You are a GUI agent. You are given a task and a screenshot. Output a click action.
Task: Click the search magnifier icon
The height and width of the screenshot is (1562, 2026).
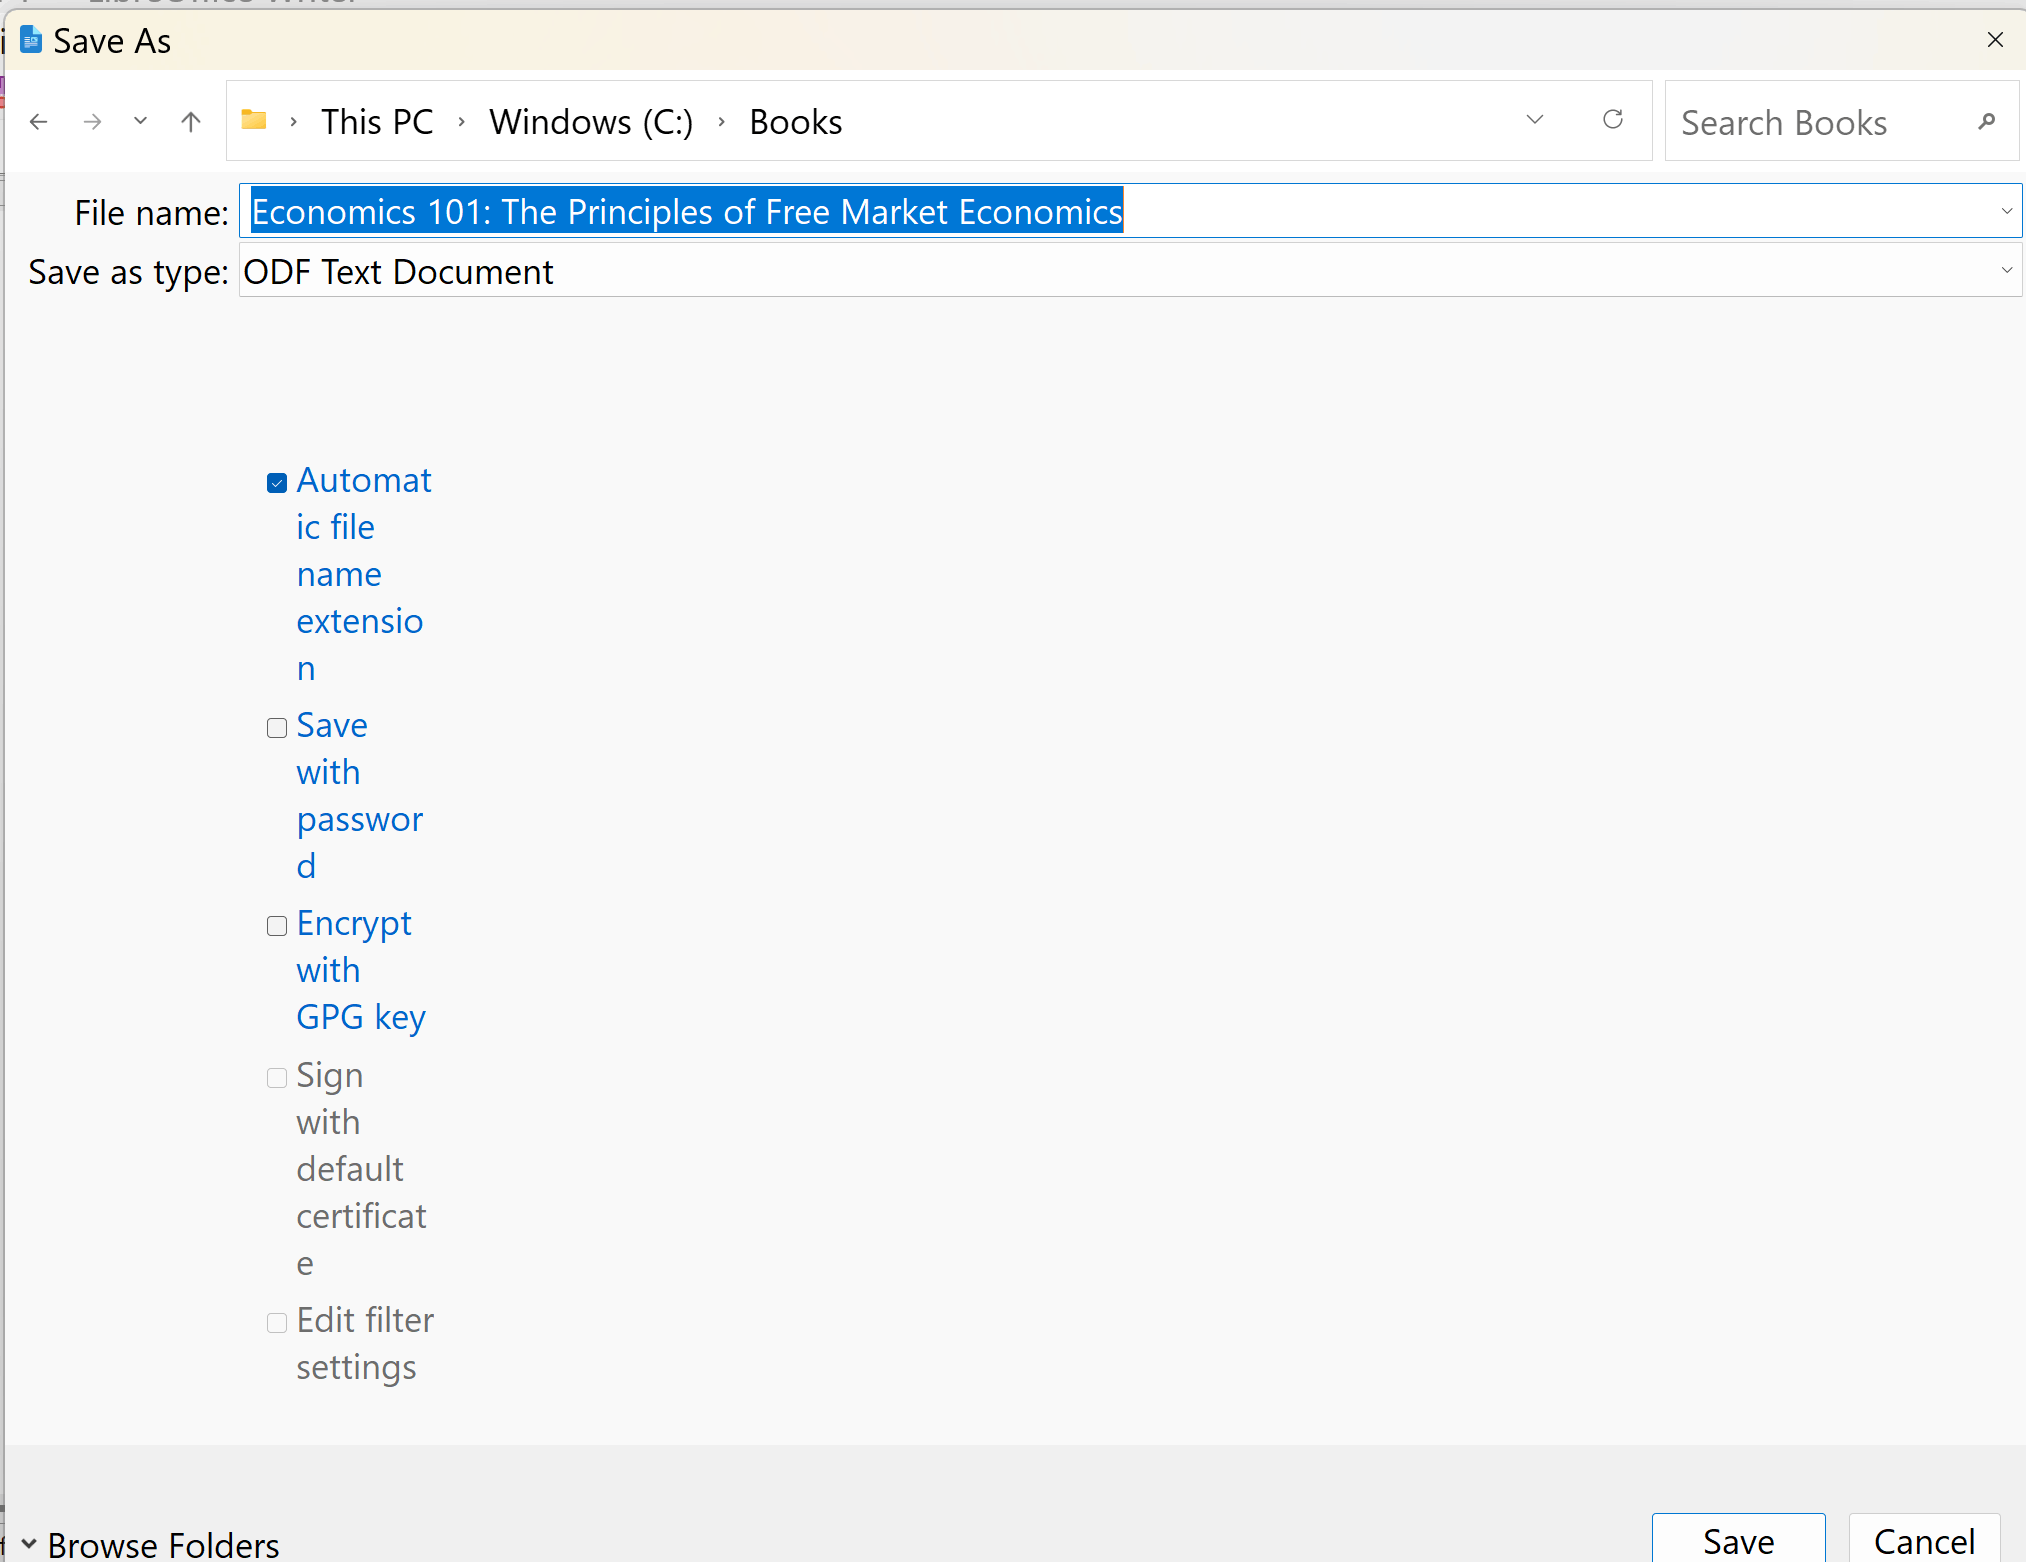(1986, 122)
